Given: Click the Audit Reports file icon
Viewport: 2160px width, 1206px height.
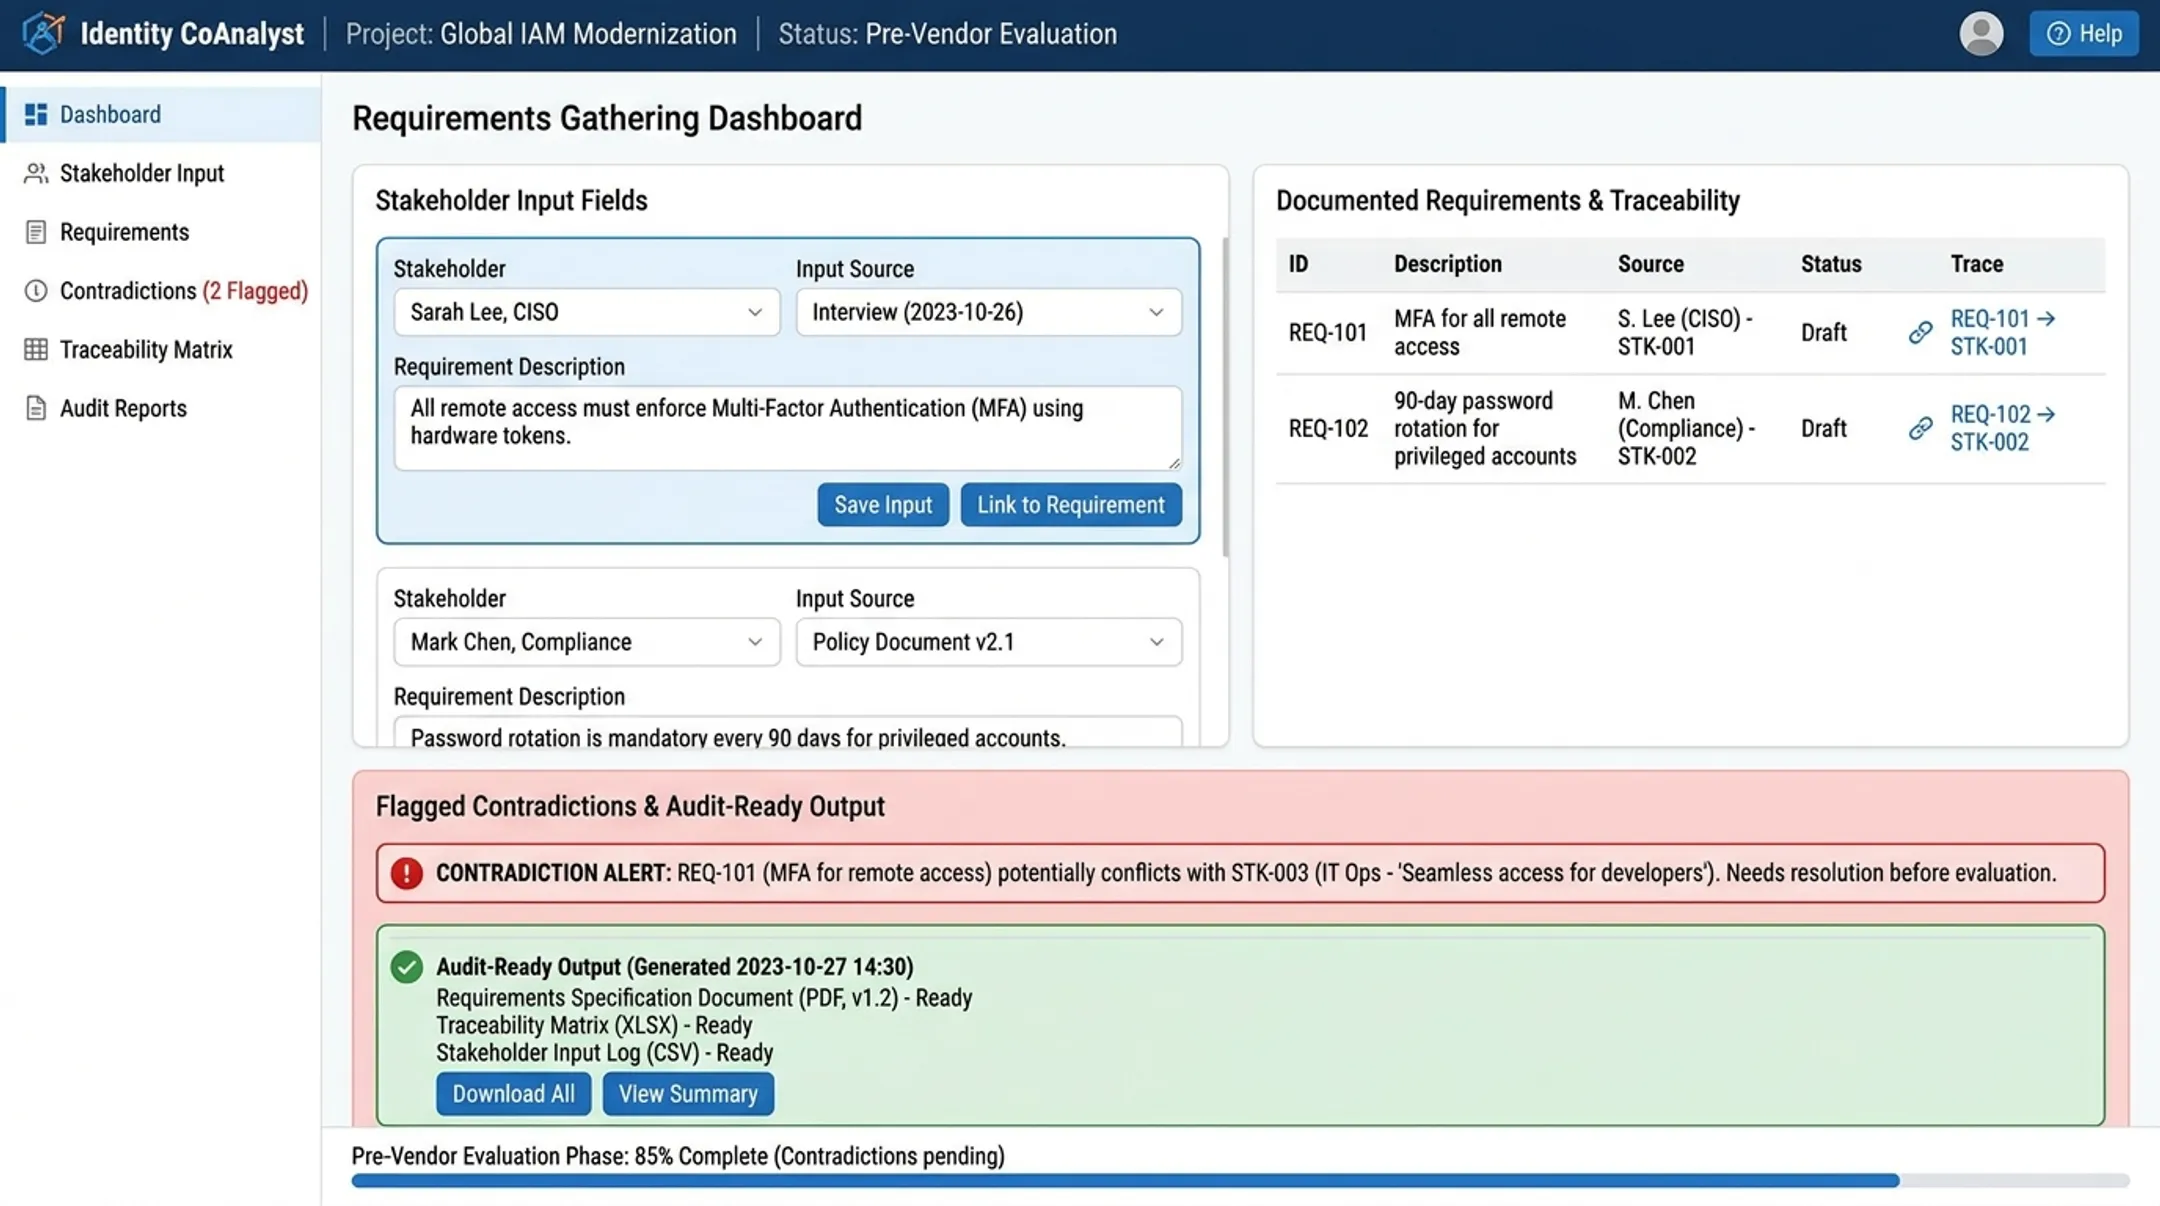Looking at the screenshot, I should tap(36, 408).
